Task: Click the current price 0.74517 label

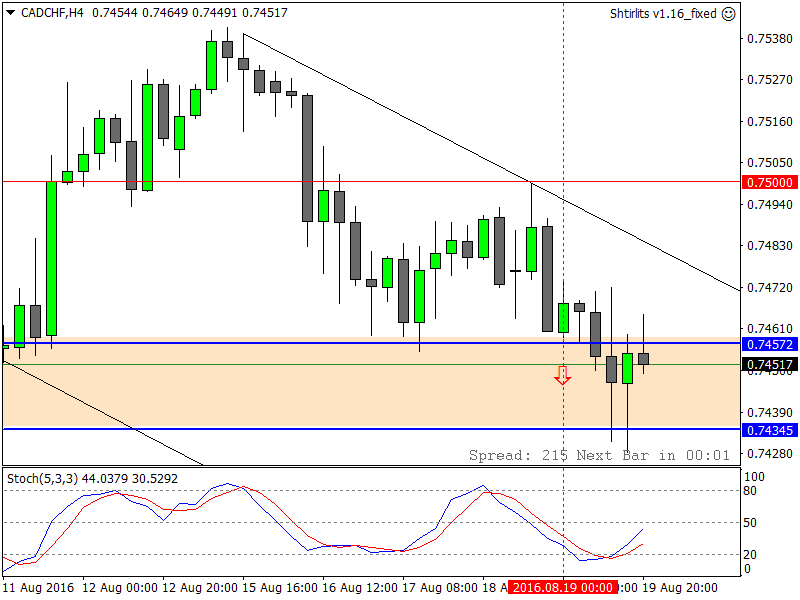Action: [x=769, y=364]
